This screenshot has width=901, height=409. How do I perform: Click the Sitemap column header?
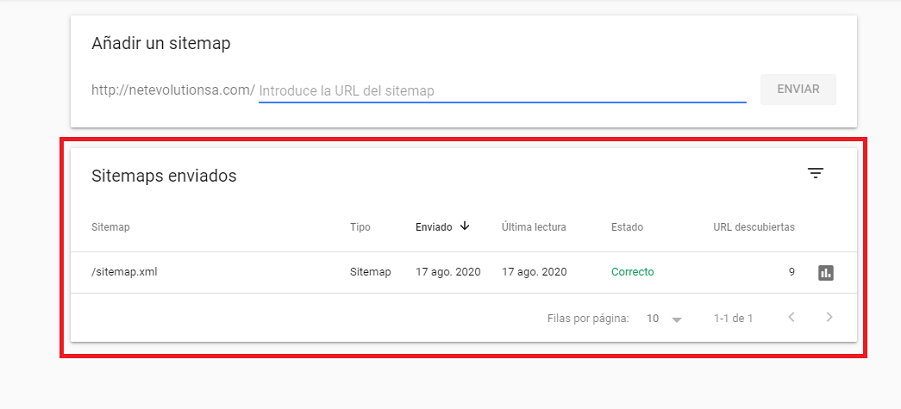(110, 227)
